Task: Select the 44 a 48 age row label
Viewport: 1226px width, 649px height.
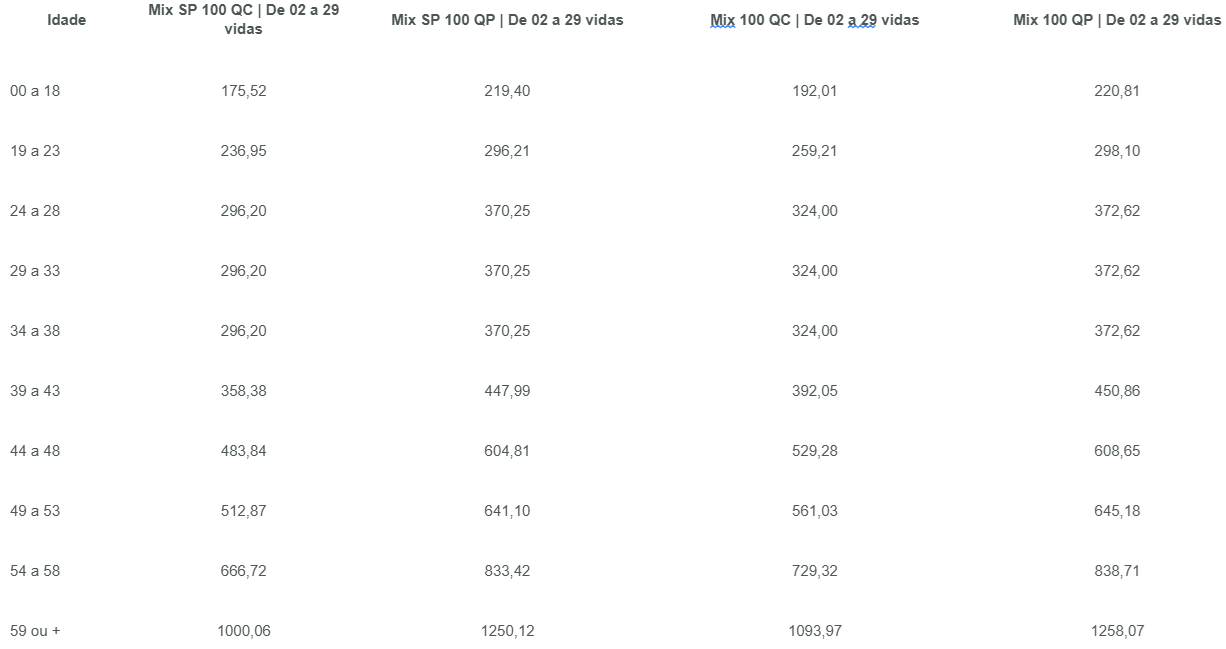Action: (x=35, y=451)
